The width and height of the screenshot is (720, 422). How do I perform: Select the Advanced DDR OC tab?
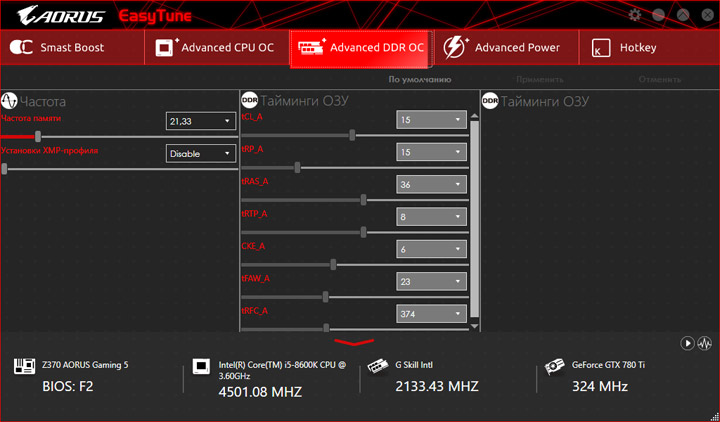pos(361,49)
